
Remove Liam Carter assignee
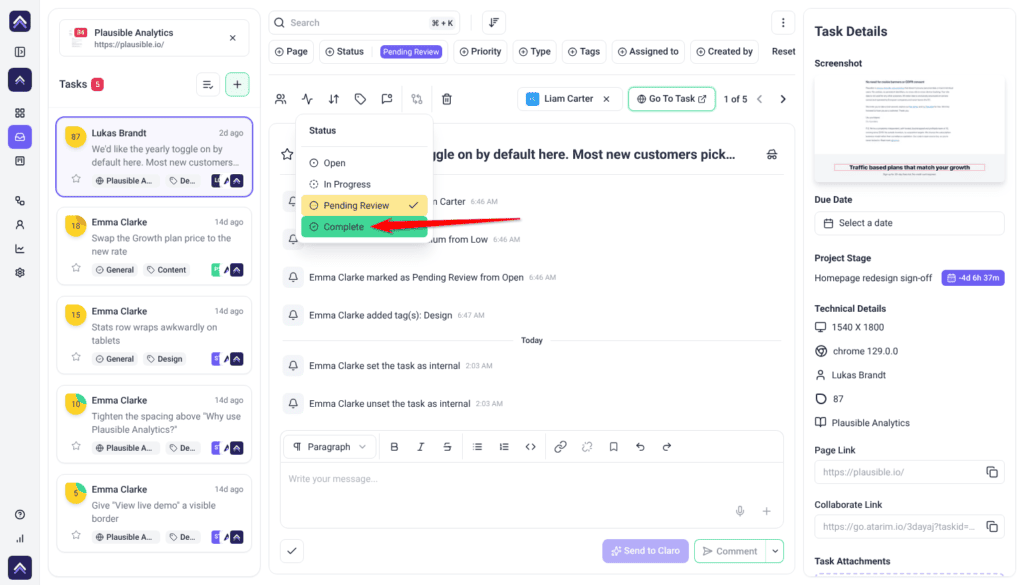(x=607, y=99)
